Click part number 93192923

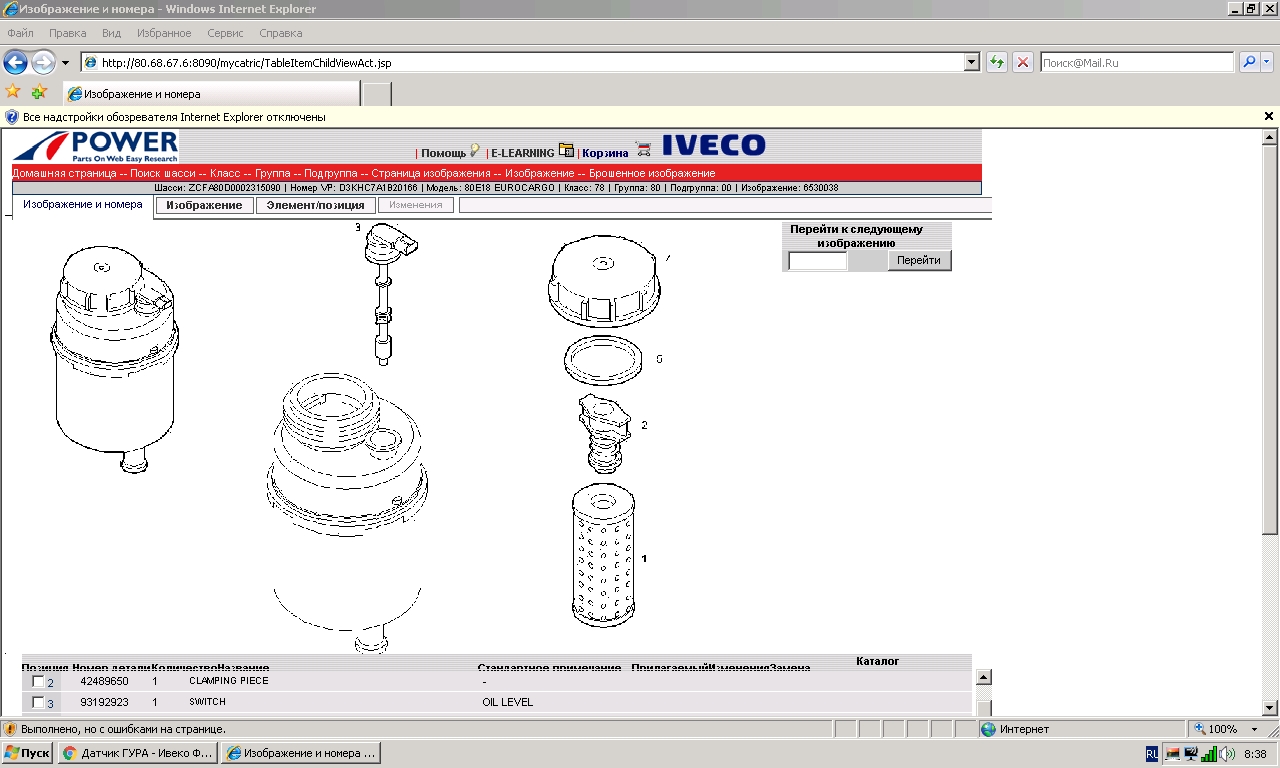point(104,702)
